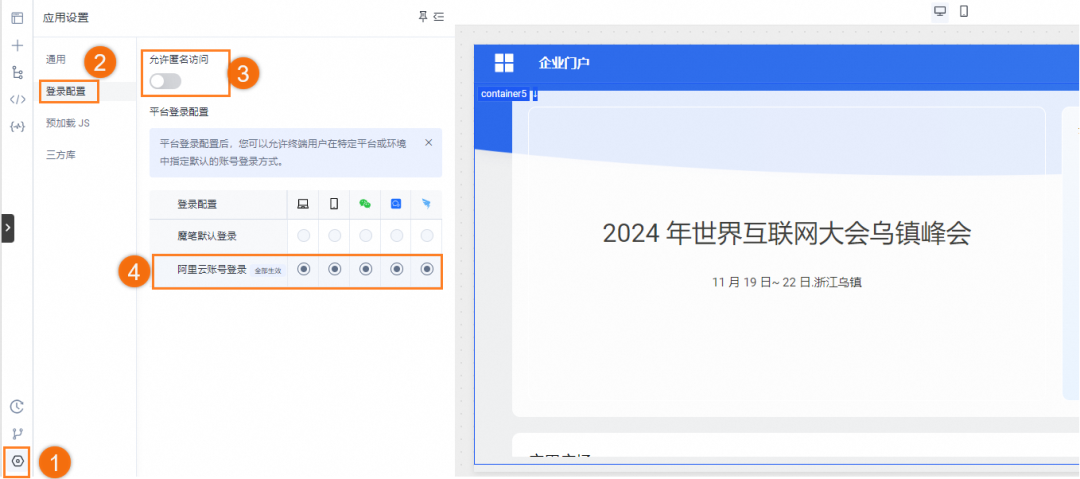Click the plus add-component icon

[17, 45]
